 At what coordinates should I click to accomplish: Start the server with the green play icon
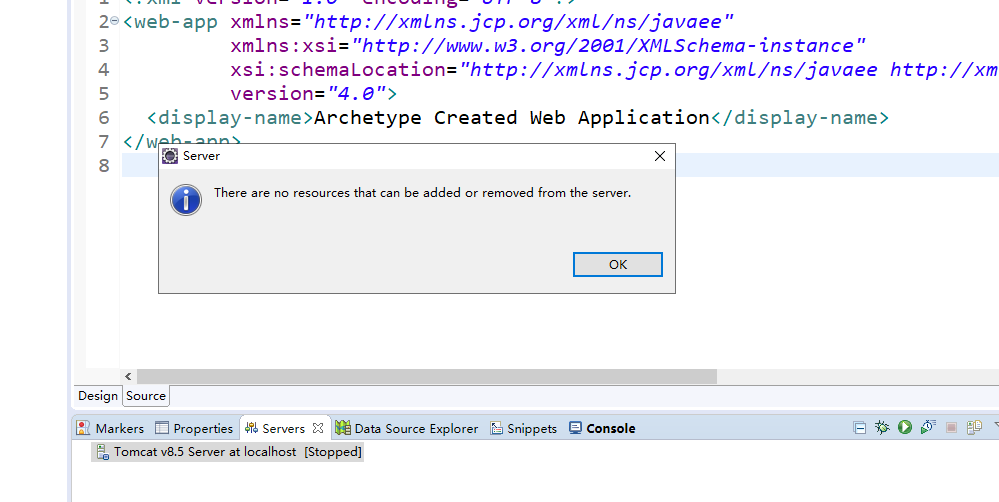(905, 427)
